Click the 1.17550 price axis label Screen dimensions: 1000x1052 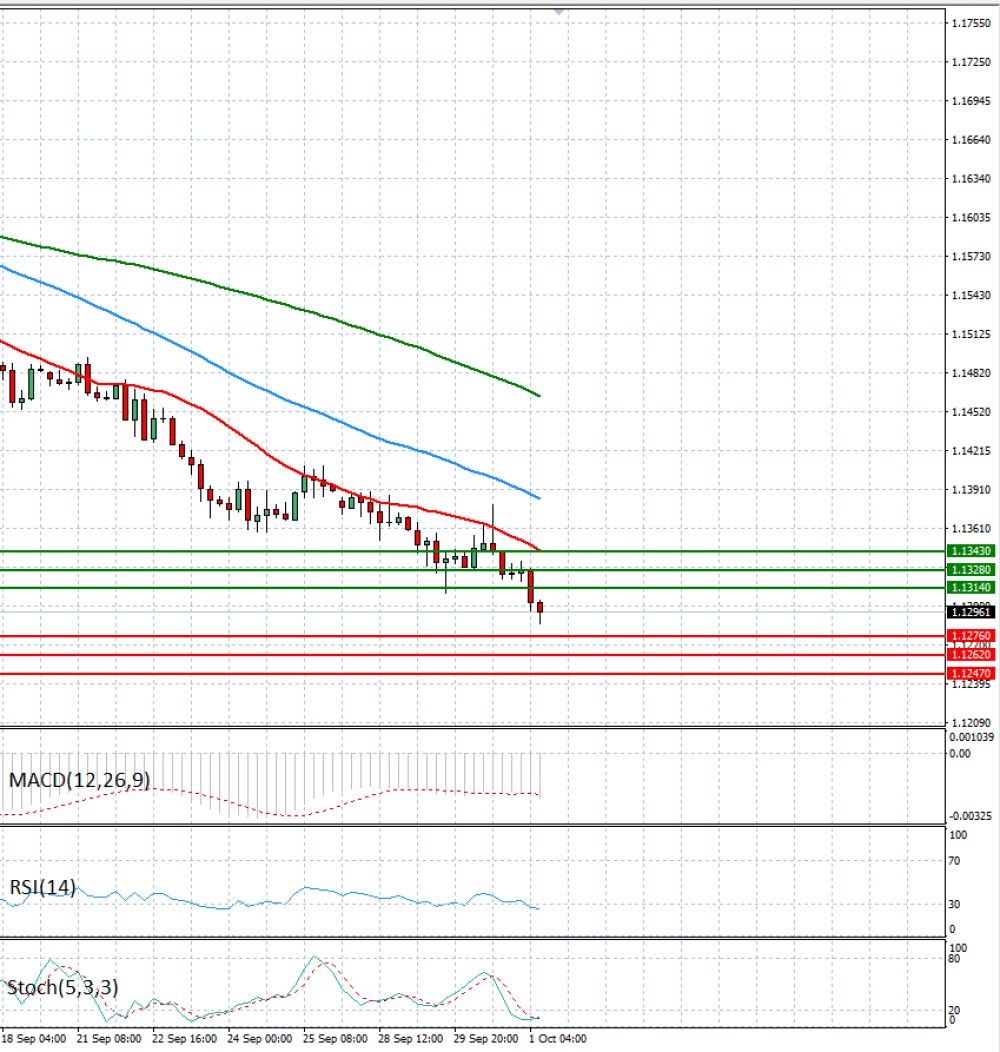pyautogui.click(x=971, y=23)
